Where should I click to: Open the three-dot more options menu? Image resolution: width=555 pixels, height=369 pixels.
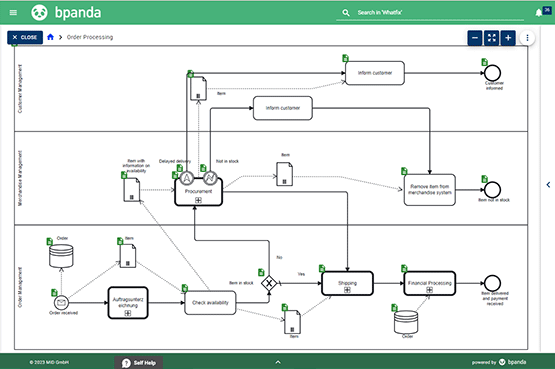point(527,38)
